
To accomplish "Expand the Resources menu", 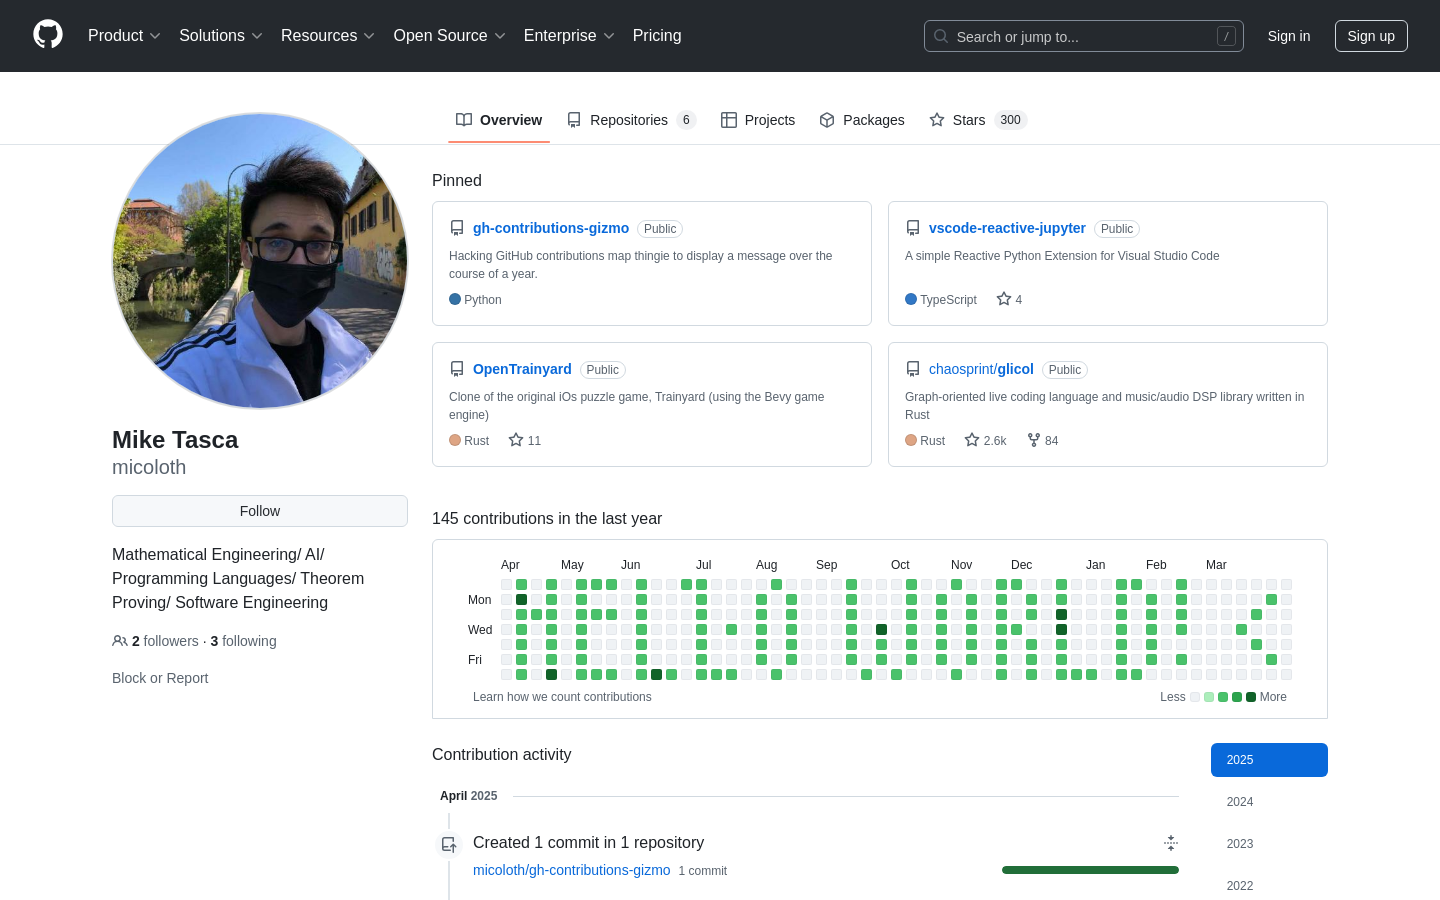I will click(328, 36).
